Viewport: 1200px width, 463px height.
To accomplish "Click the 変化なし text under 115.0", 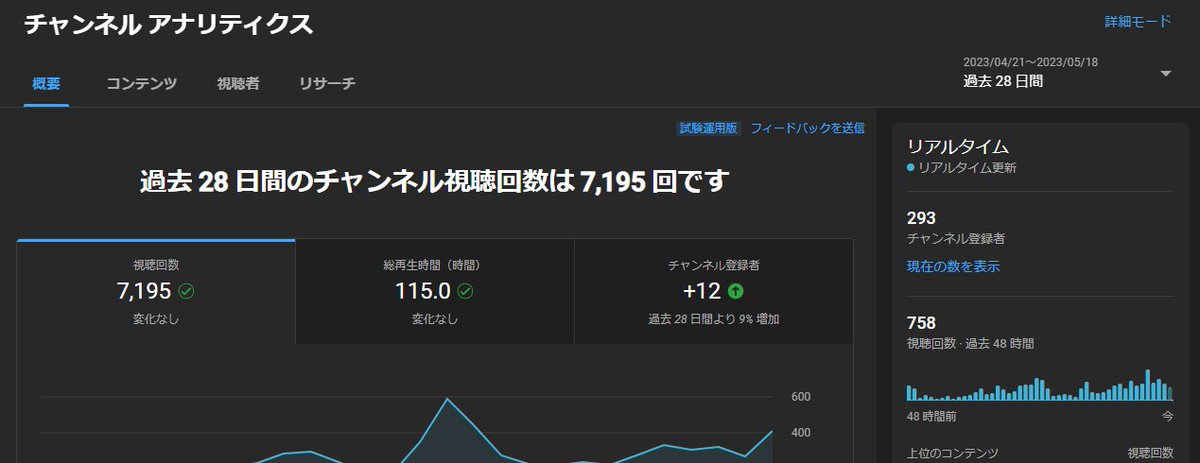I will point(435,320).
